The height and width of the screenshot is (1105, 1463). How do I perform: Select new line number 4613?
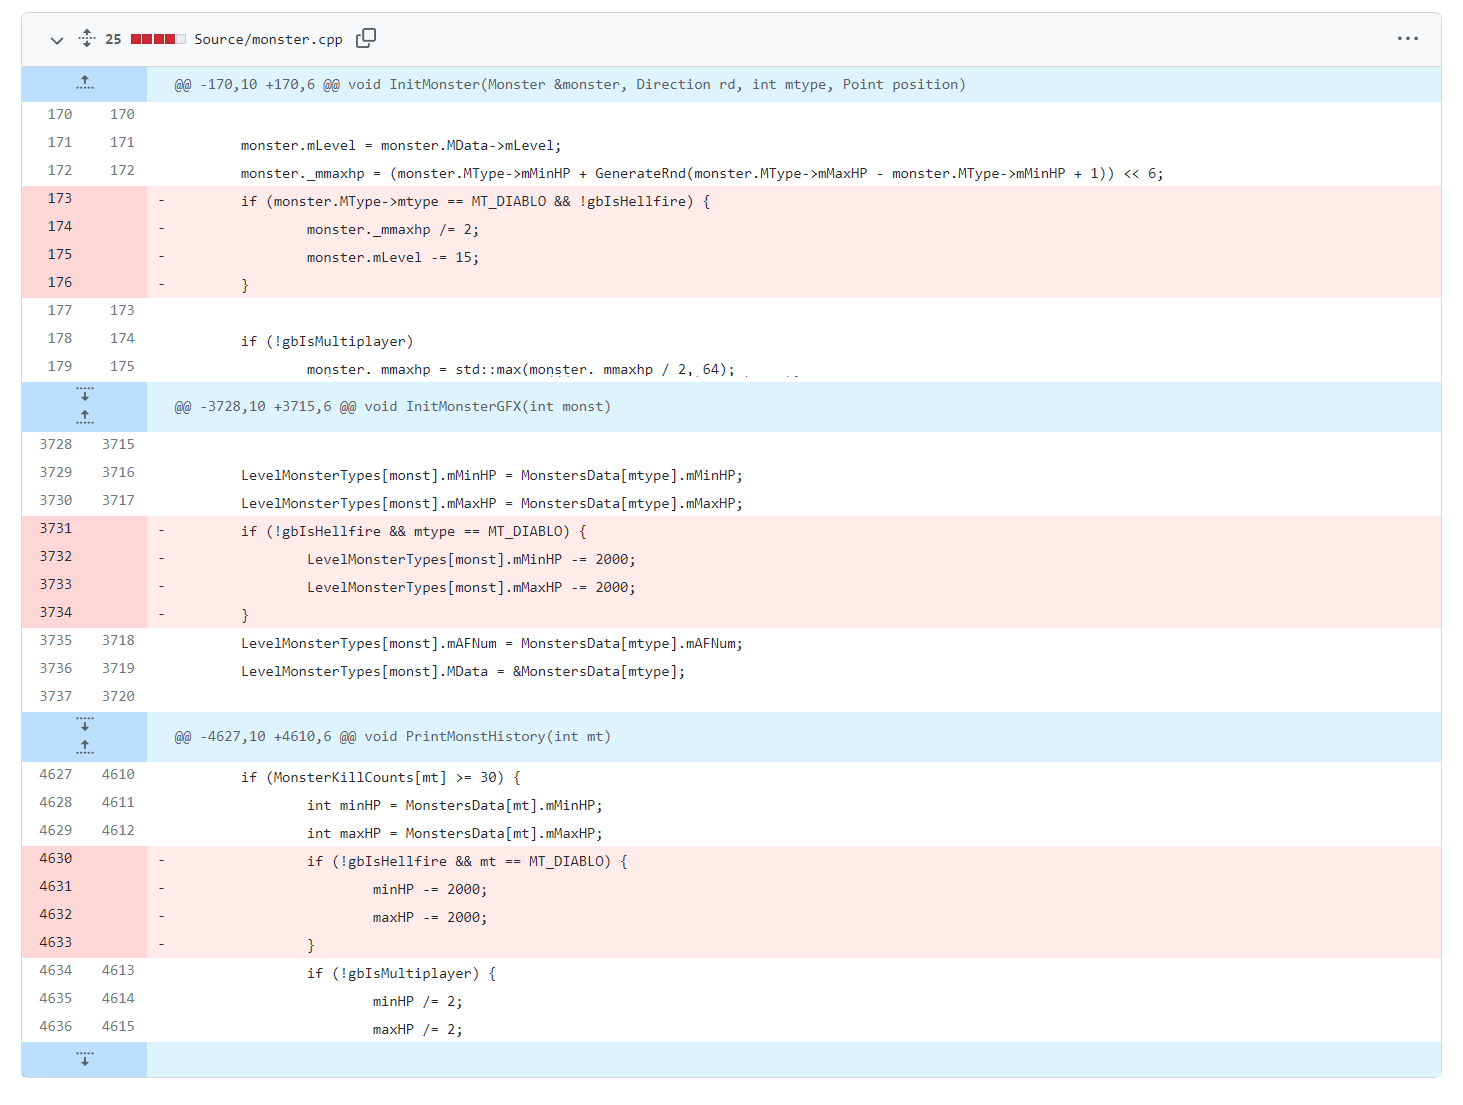tap(118, 969)
